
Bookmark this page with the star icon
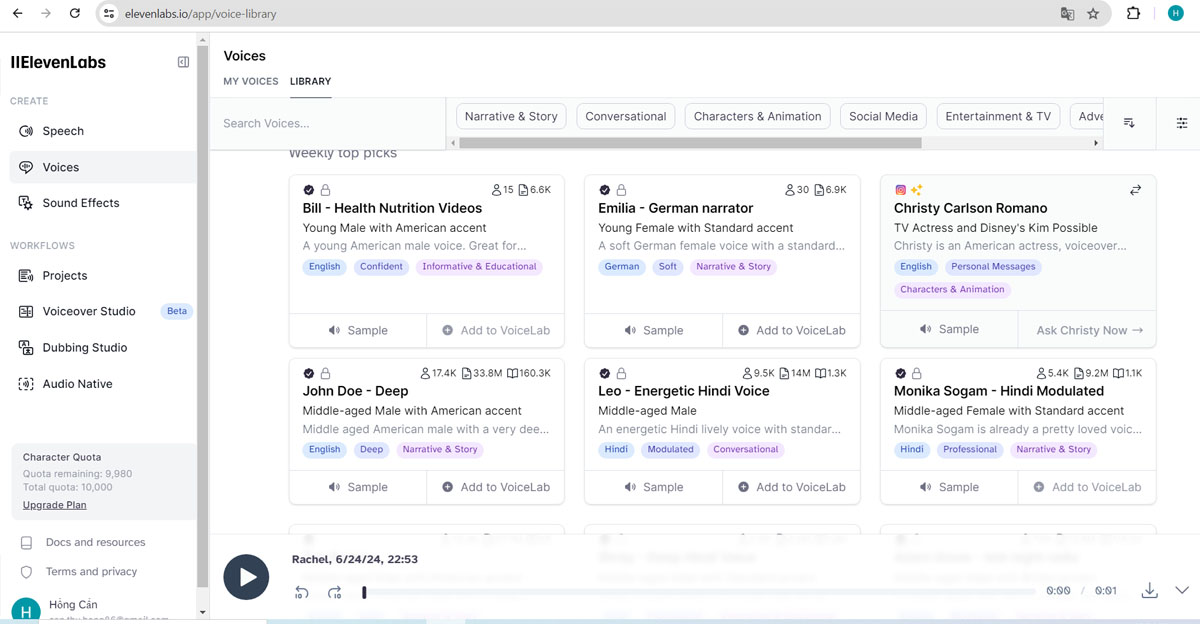(1093, 14)
